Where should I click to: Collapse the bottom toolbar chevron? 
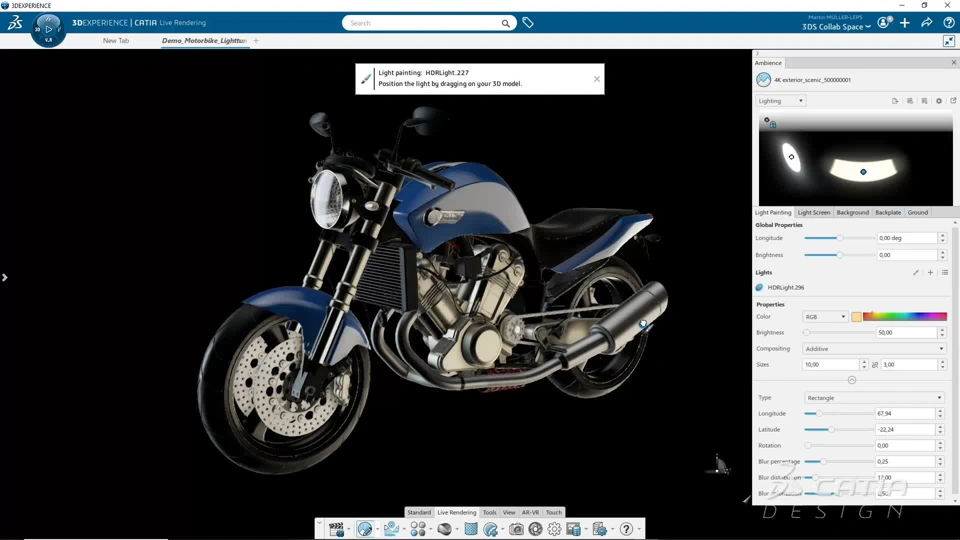(x=320, y=523)
